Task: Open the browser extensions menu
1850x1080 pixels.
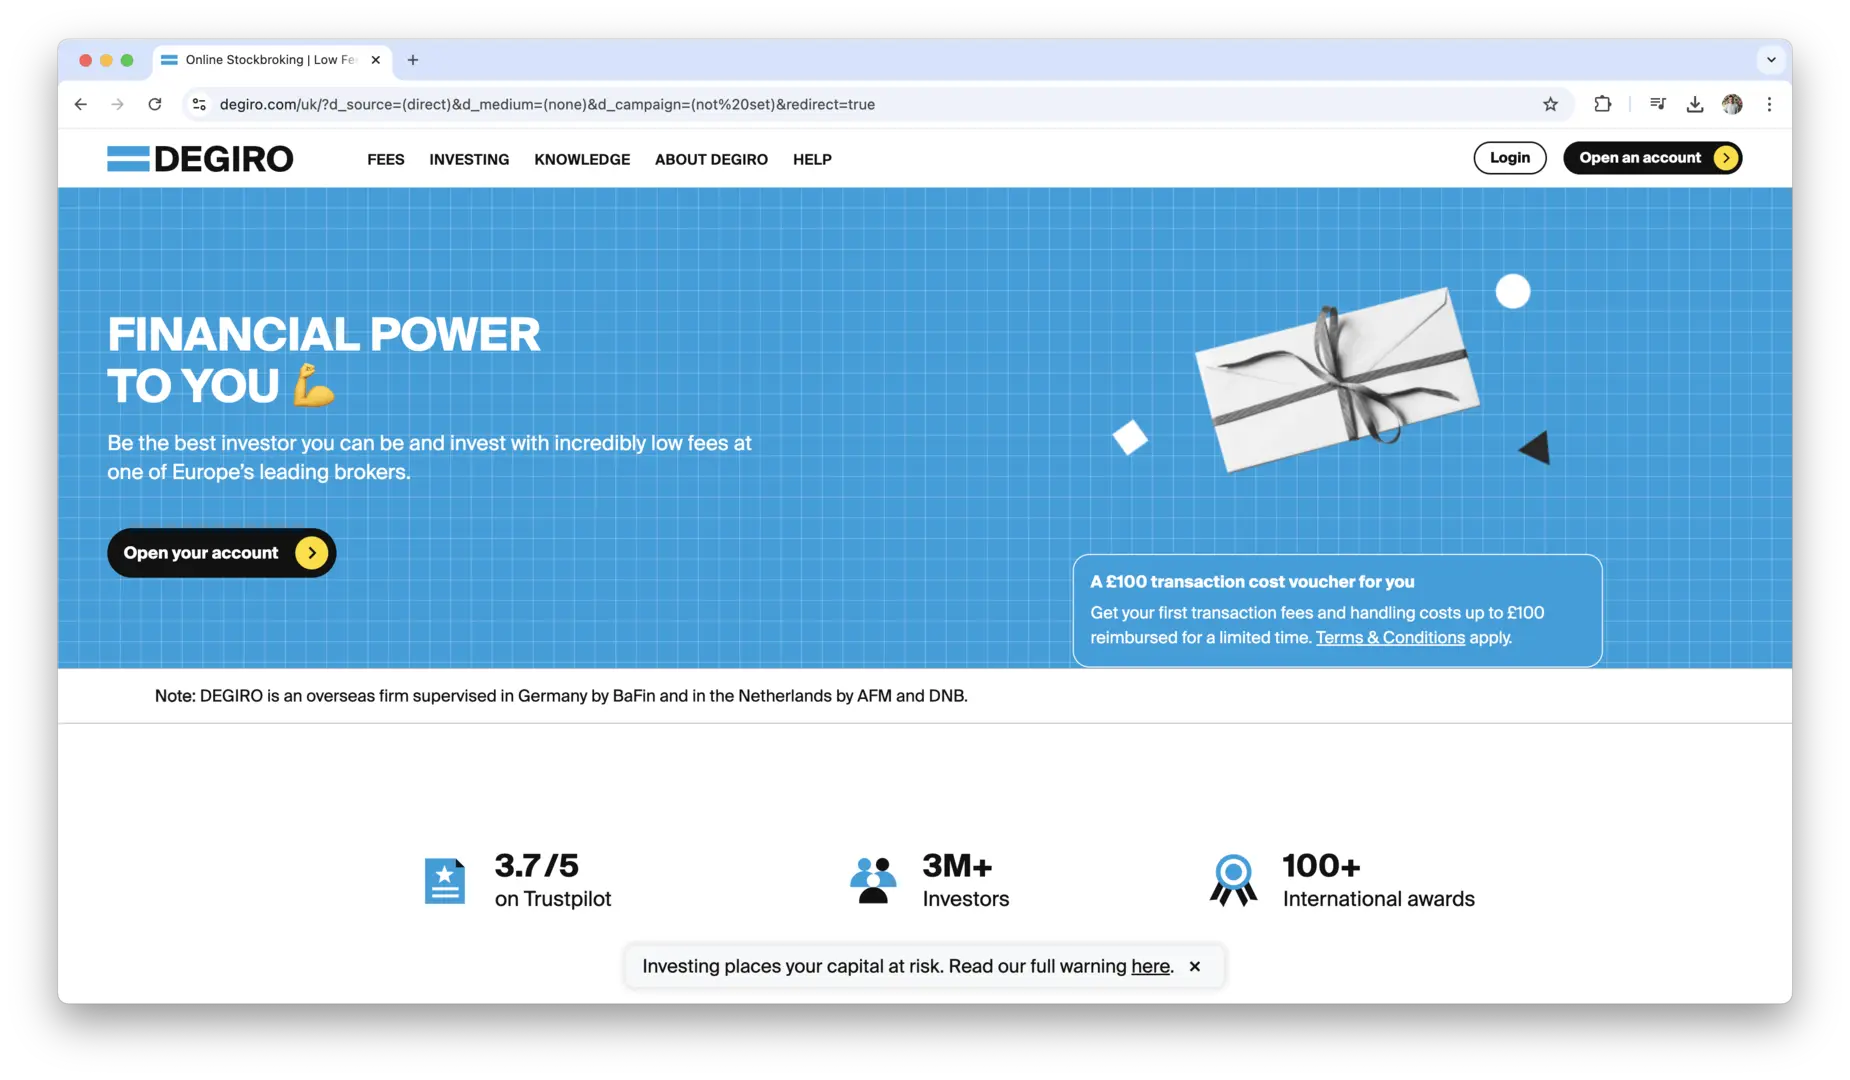Action: click(1602, 104)
